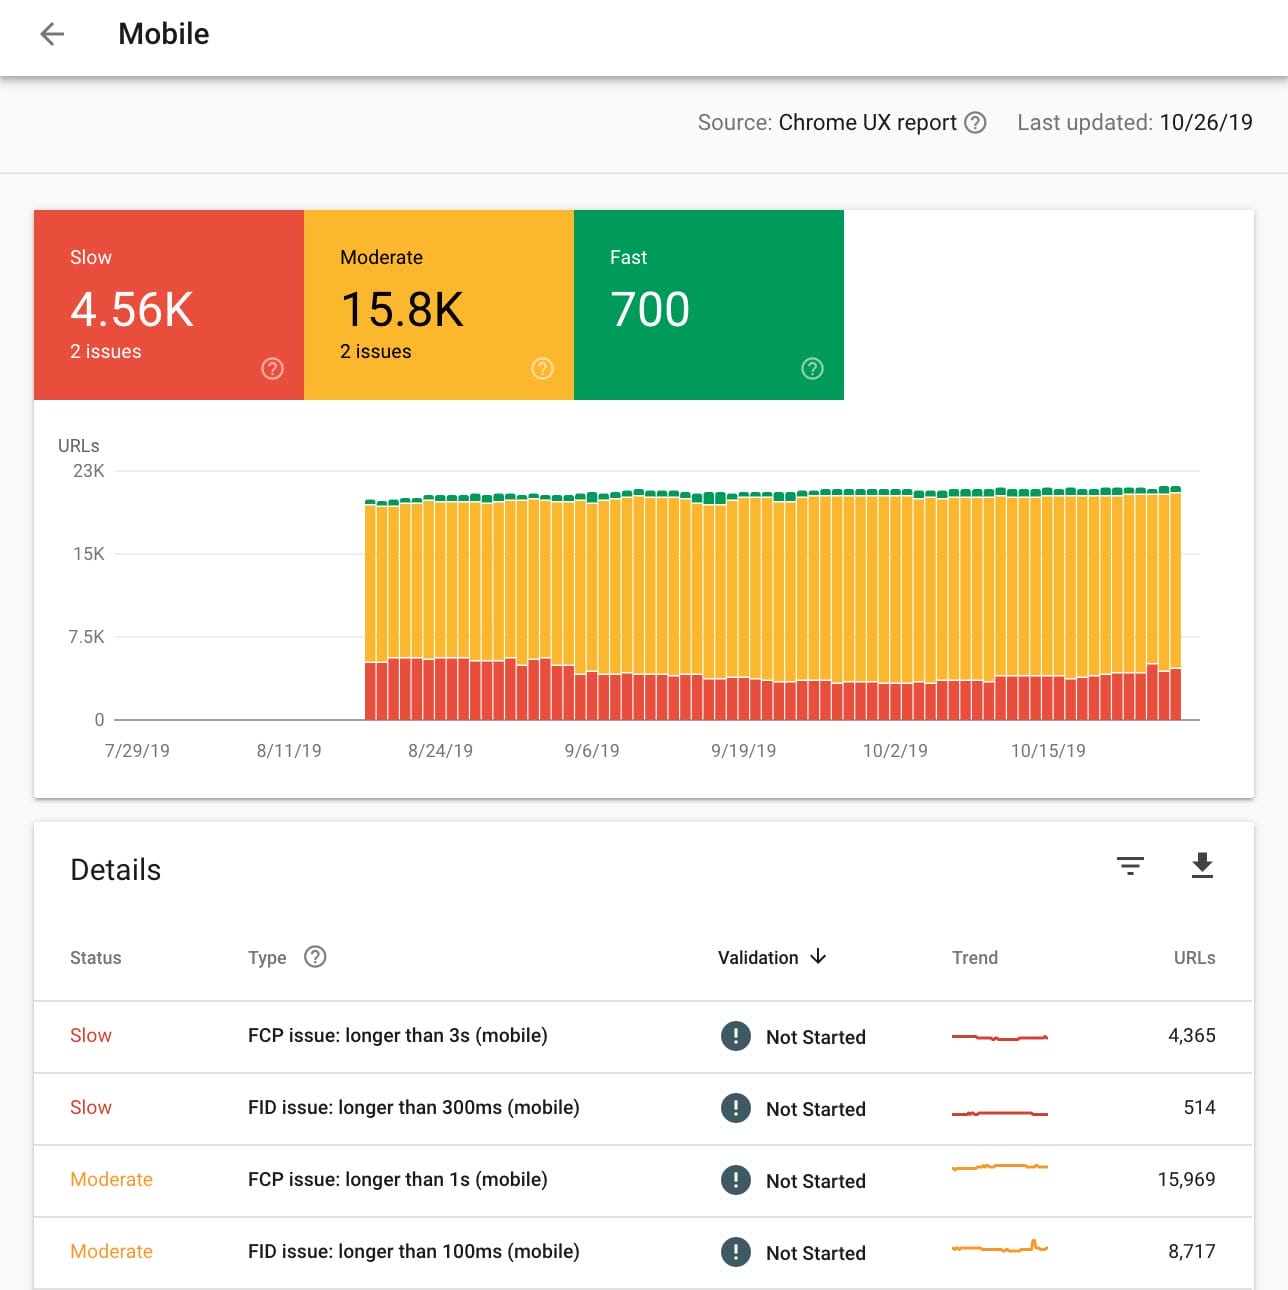This screenshot has height=1290, width=1288.
Task: Toggle the Moderate 15.8K status card
Action: [x=438, y=305]
